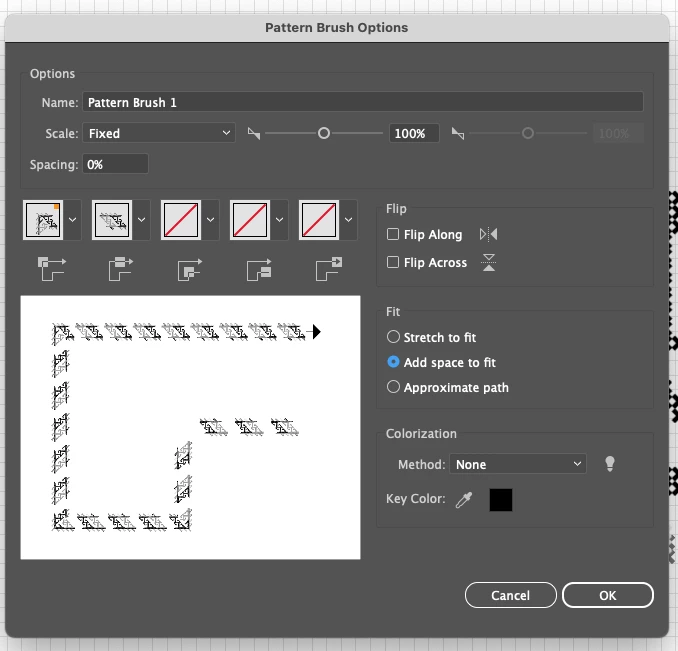678x651 pixels.
Task: Select the outer corner tile thumbnail
Action: (43, 220)
